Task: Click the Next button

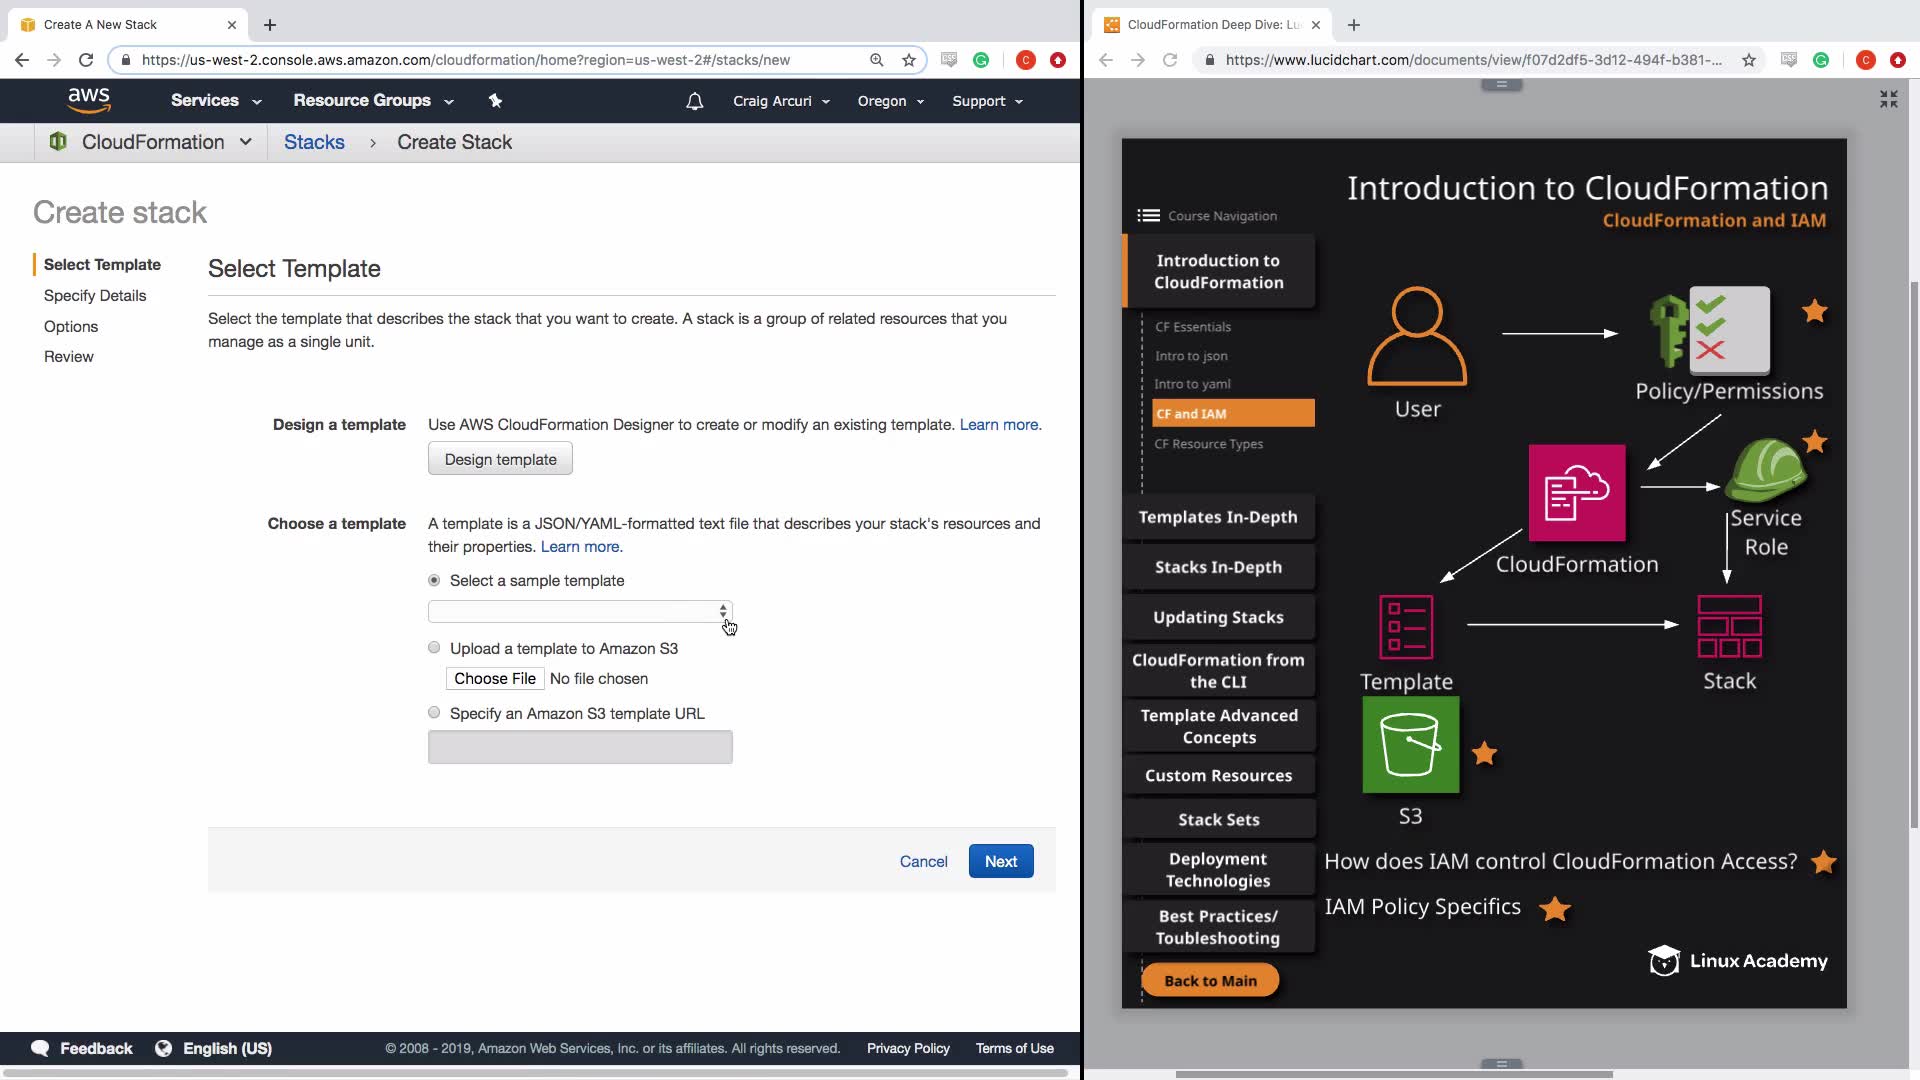Action: click(1000, 861)
